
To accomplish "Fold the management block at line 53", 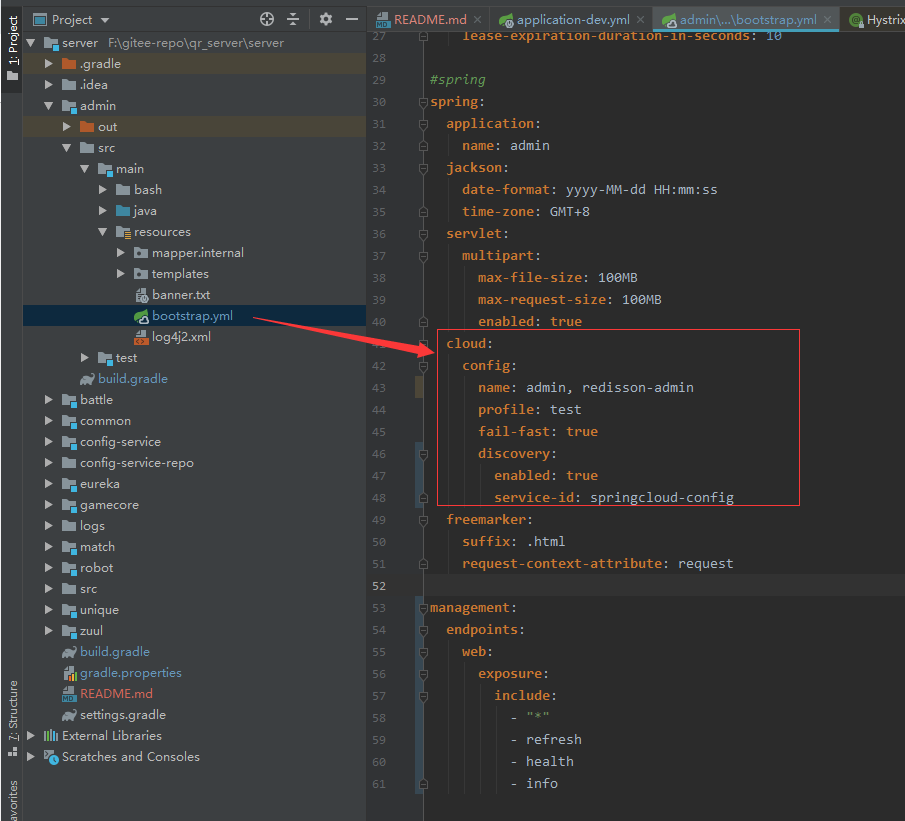I will point(424,608).
